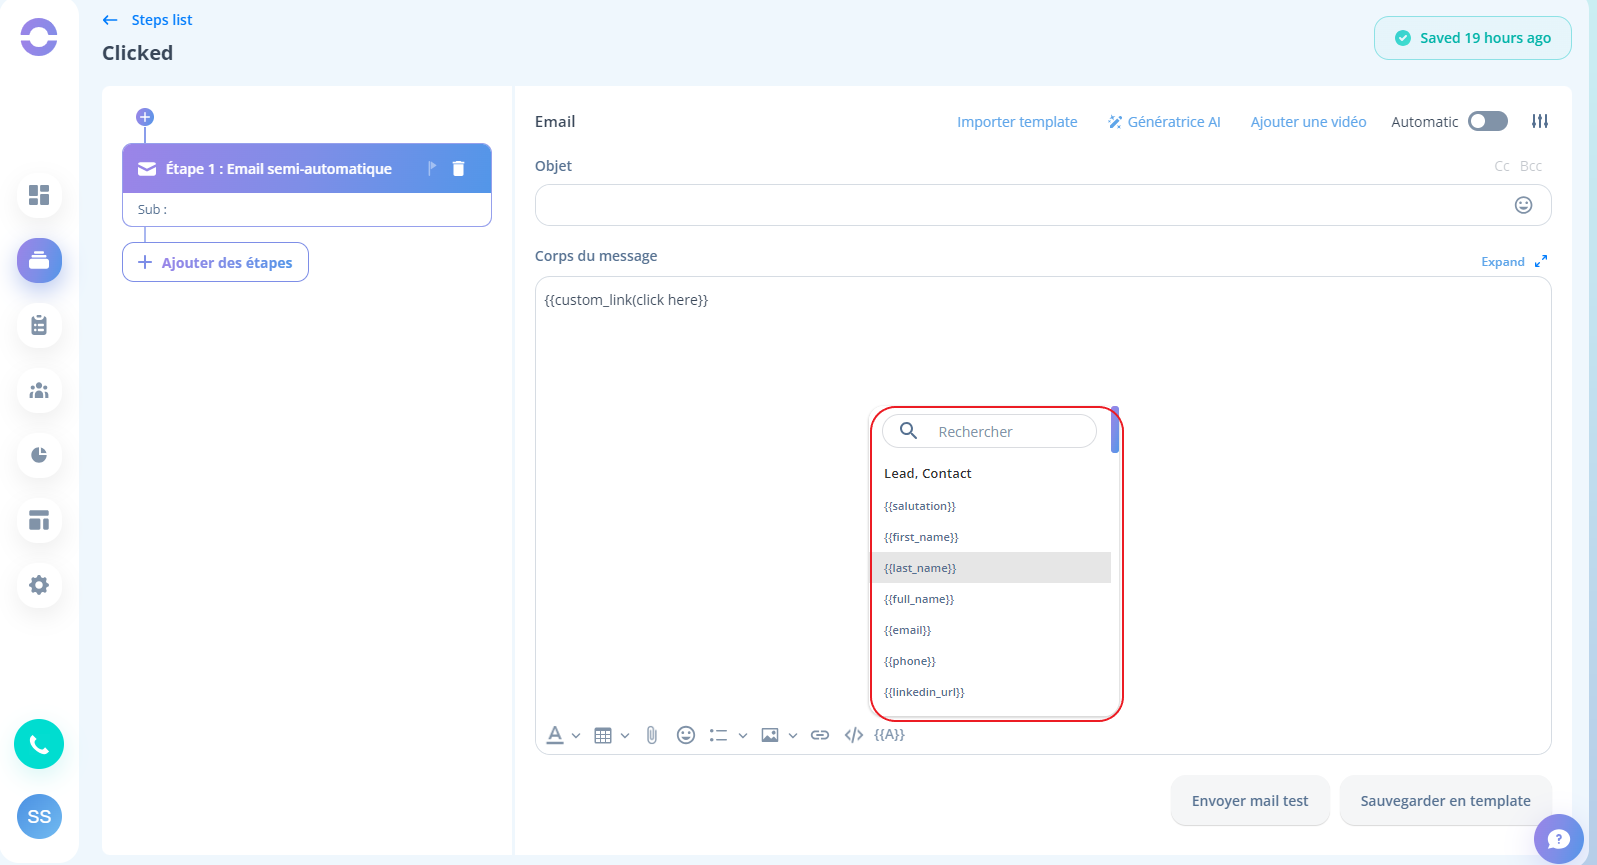Image resolution: width=1597 pixels, height=865 pixels.
Task: Expand the list style dropdown arrow
Action: click(743, 736)
